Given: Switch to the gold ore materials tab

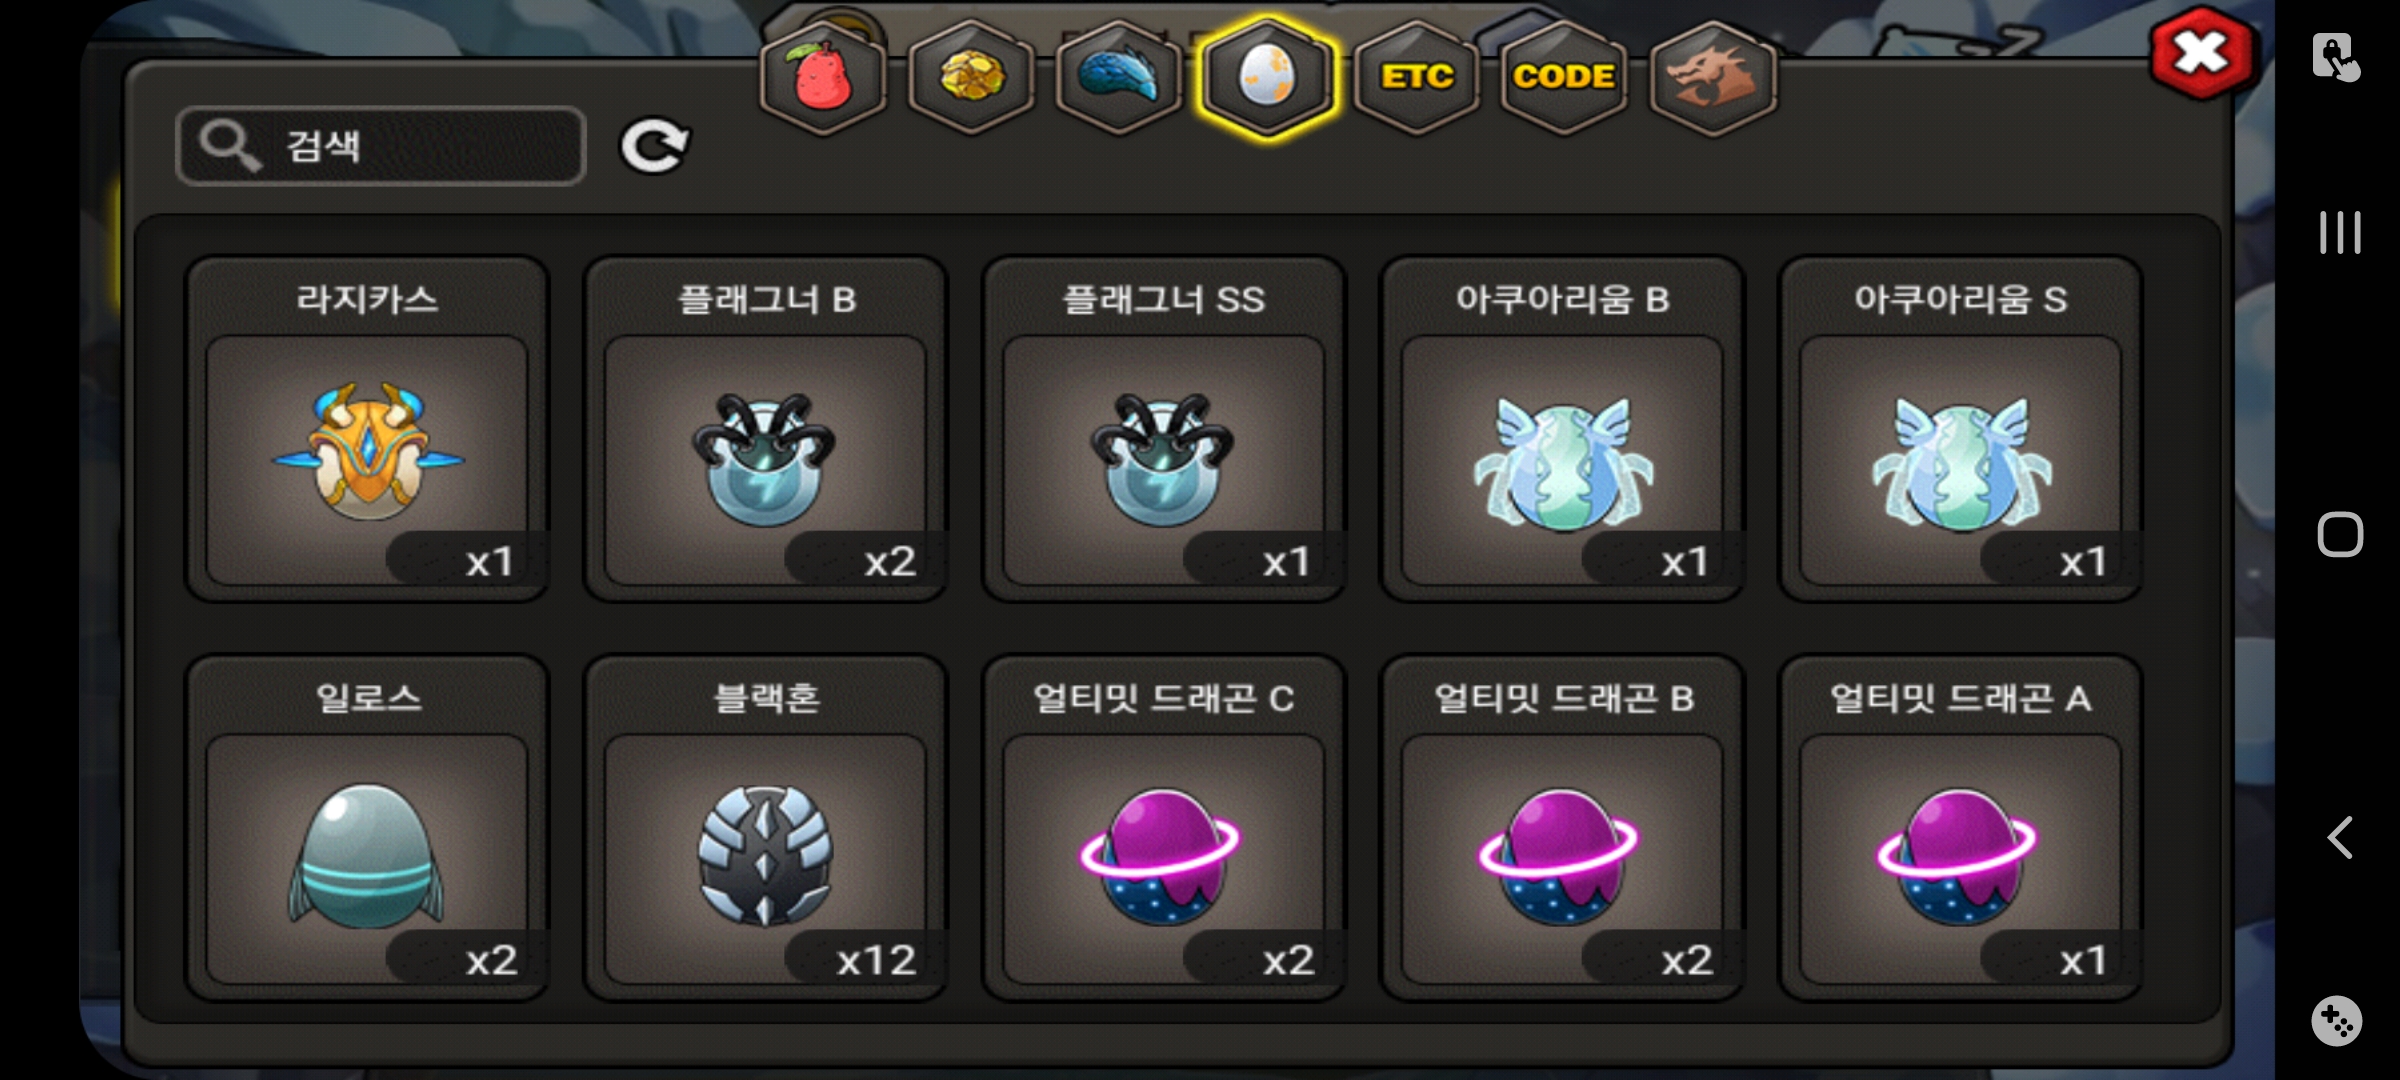Looking at the screenshot, I should [971, 77].
